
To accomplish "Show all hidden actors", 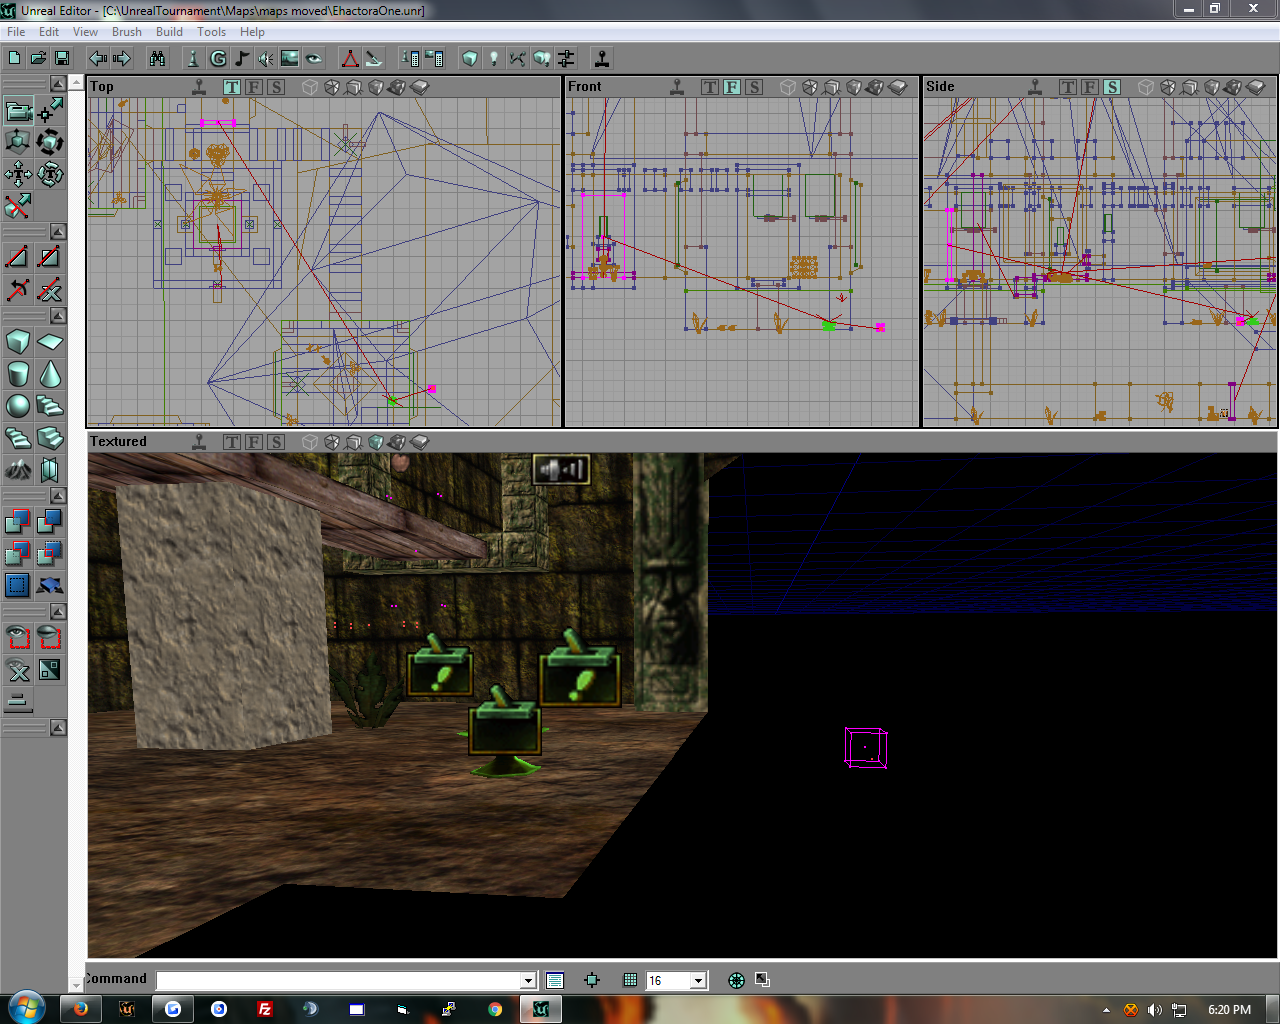I will (18, 669).
